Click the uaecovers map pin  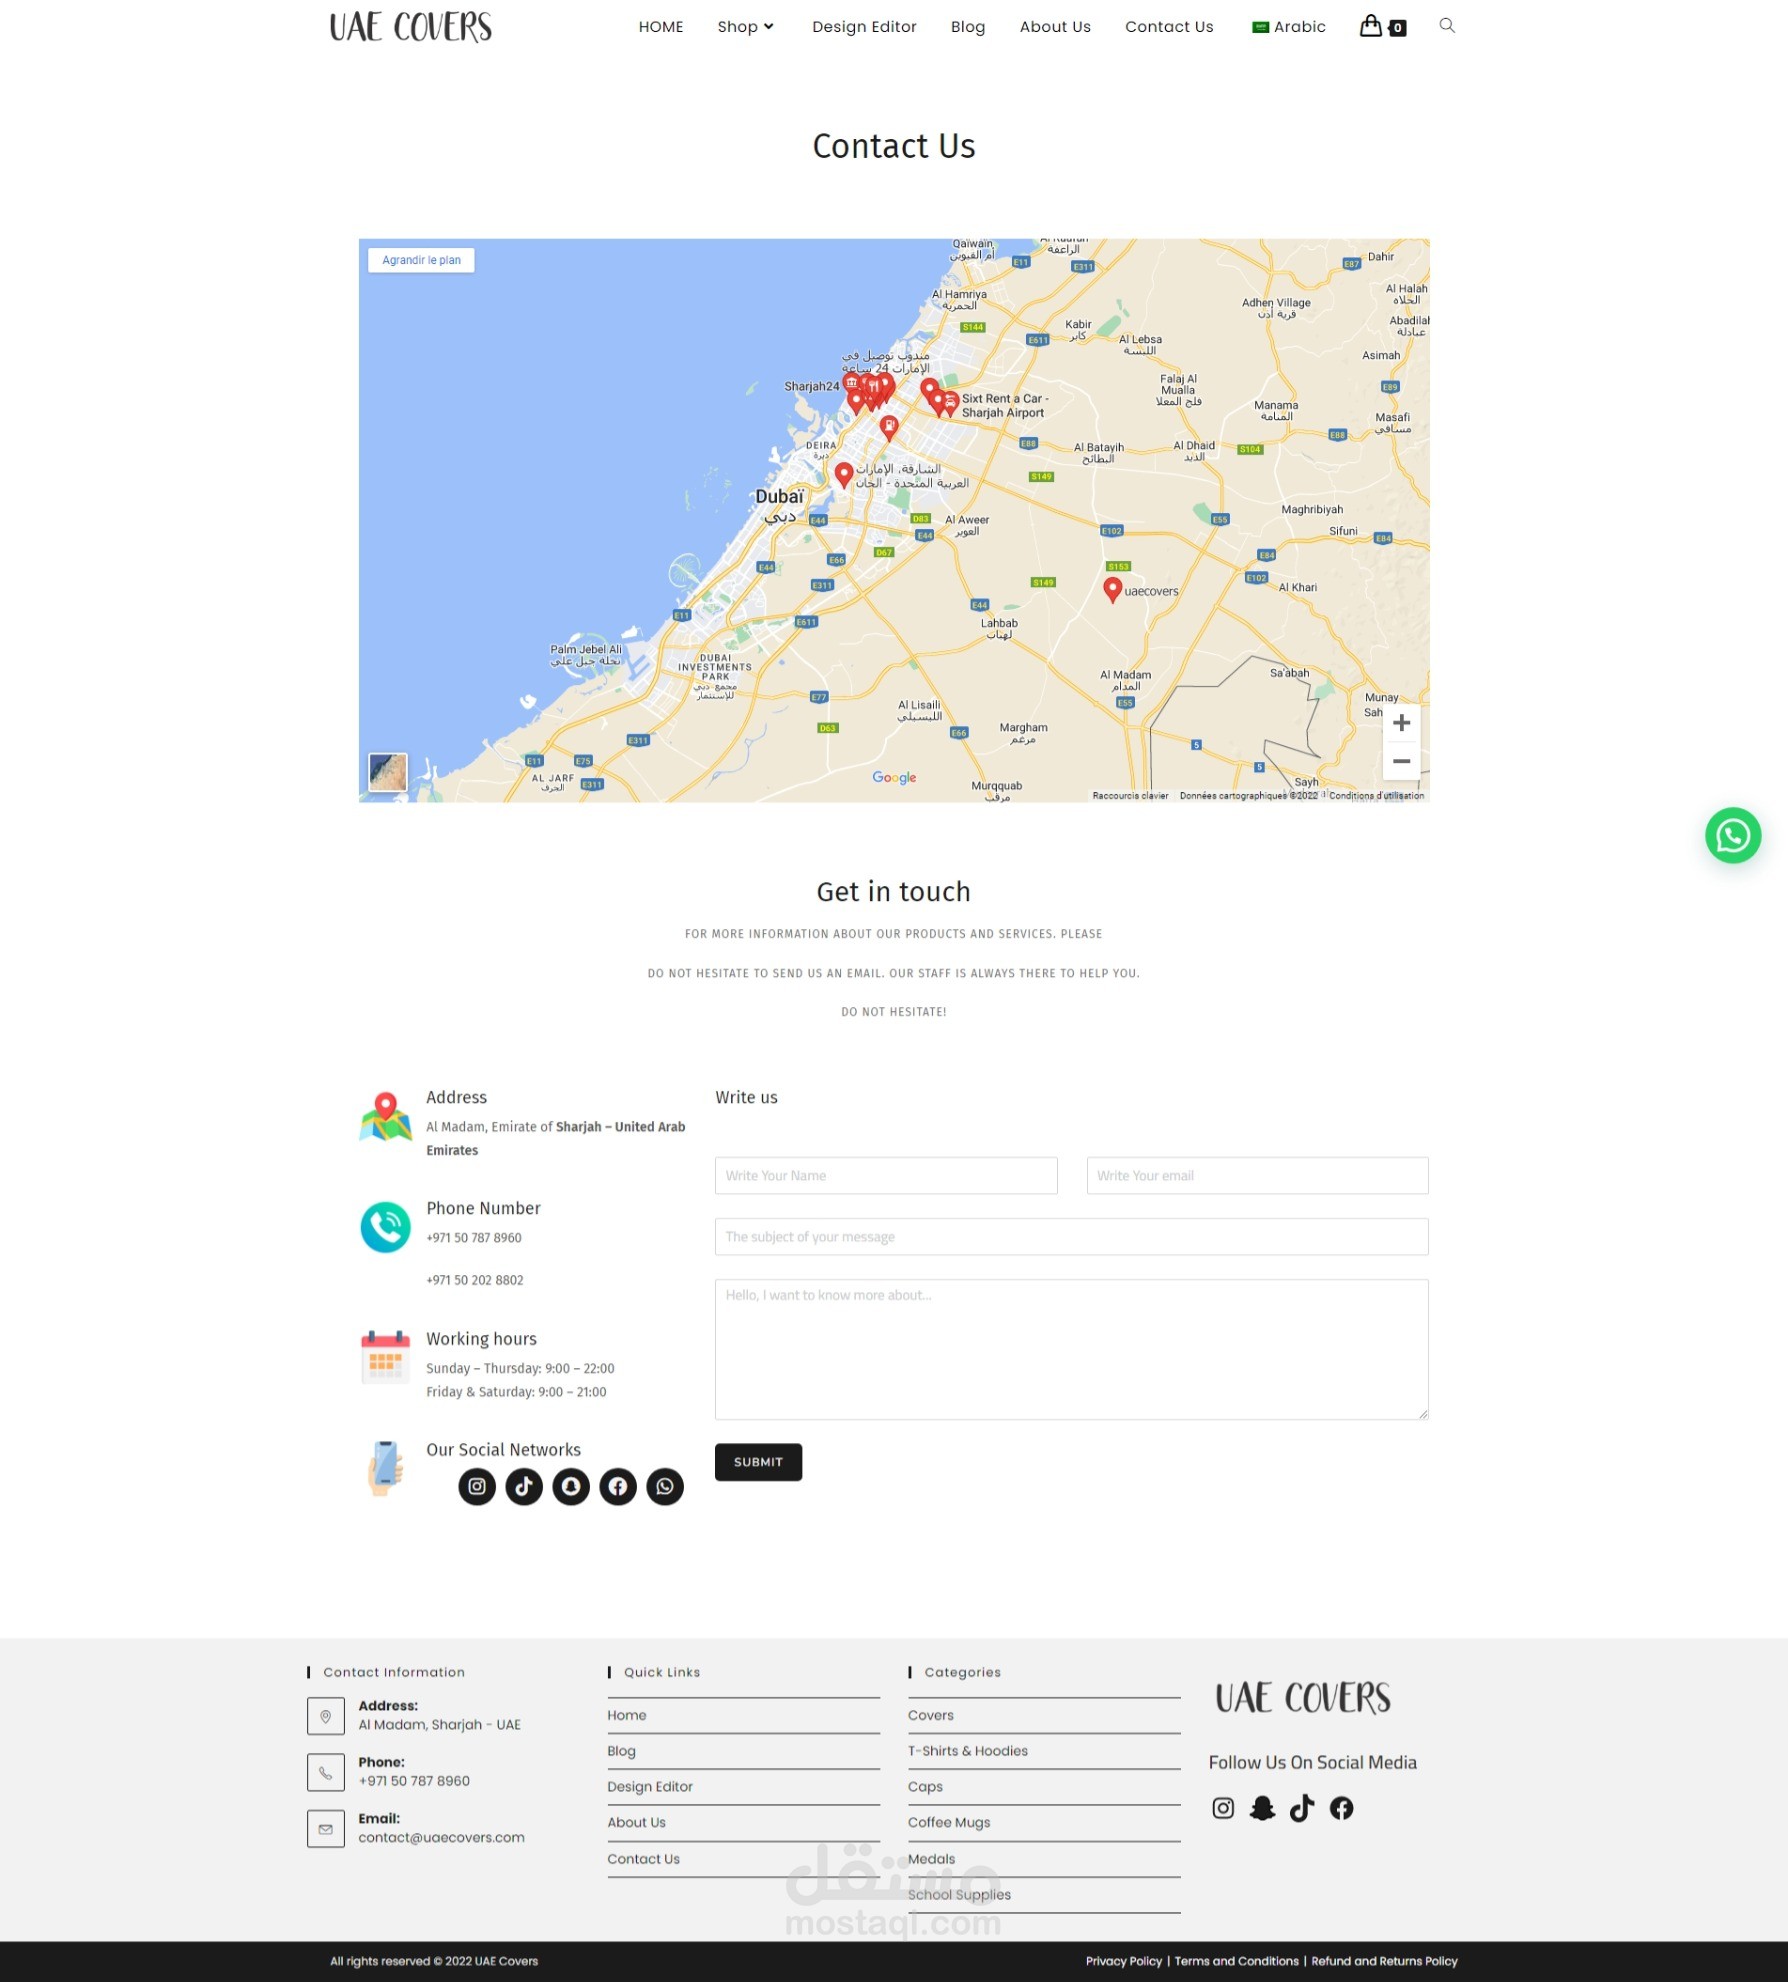point(1112,589)
